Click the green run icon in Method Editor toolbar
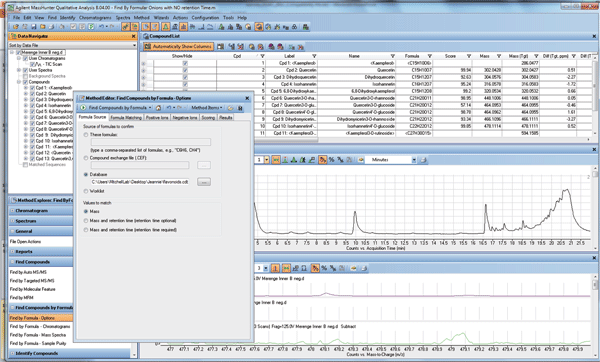Viewport: 600px width, 362px height. coord(83,108)
